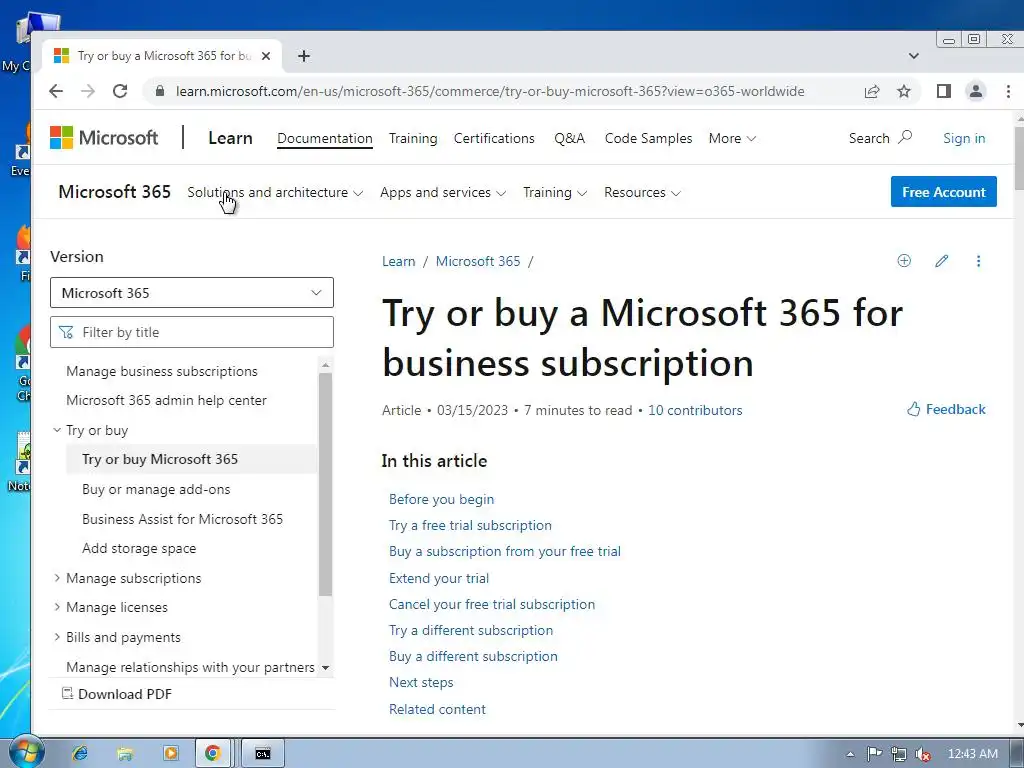Open the Windows Start orb

click(x=27, y=752)
